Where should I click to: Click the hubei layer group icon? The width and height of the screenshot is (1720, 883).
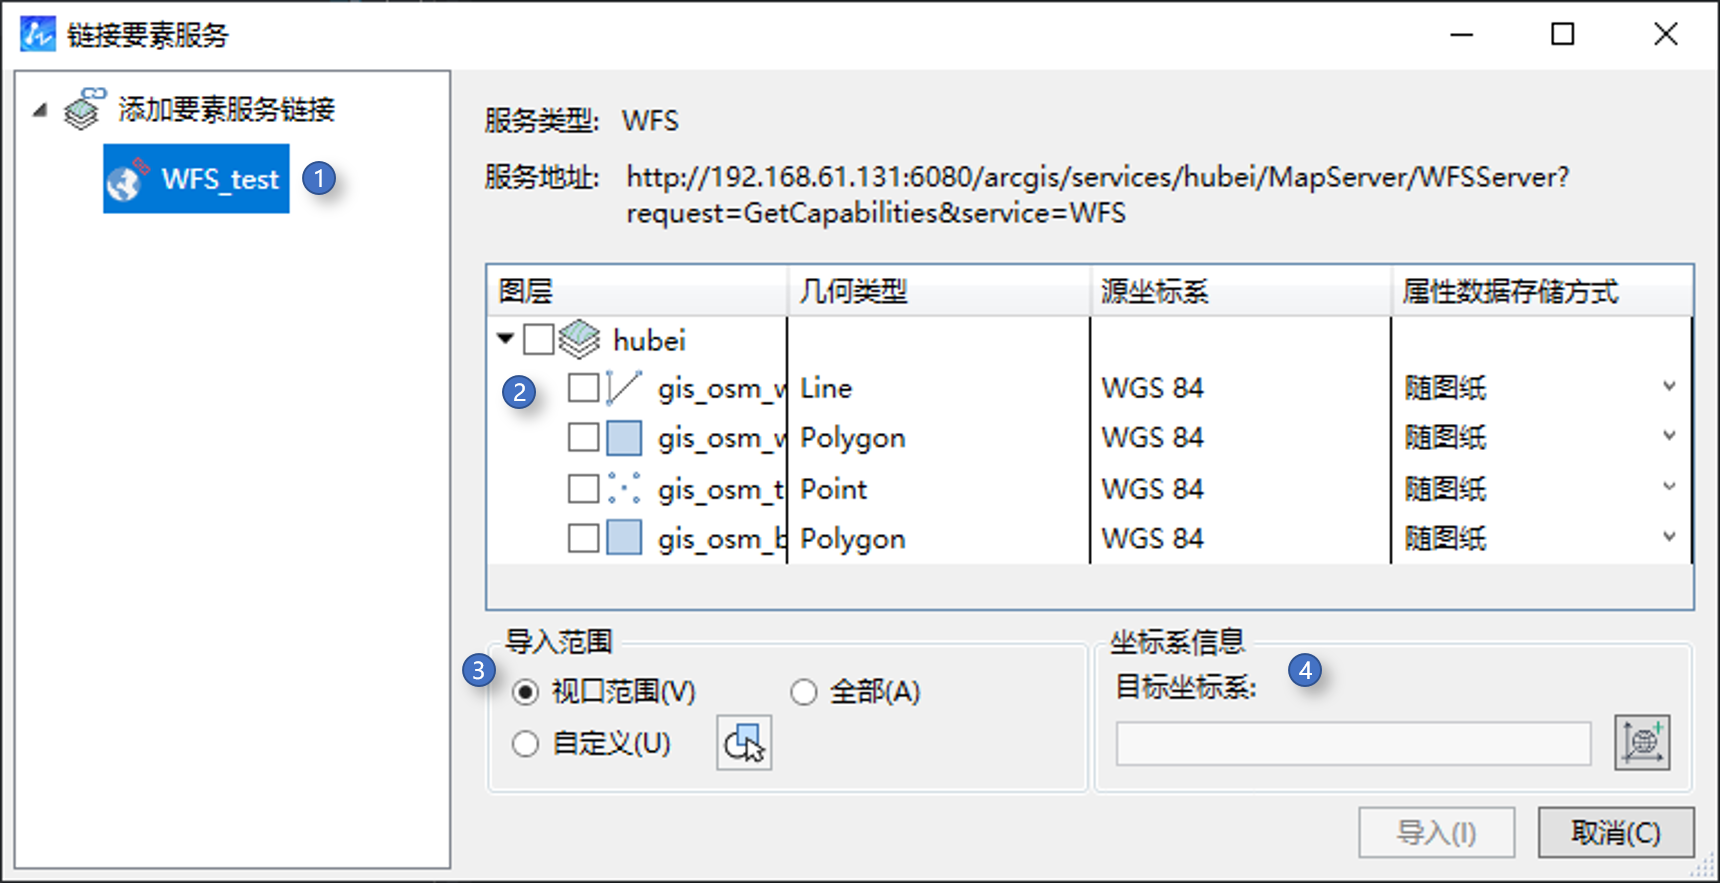(x=579, y=340)
